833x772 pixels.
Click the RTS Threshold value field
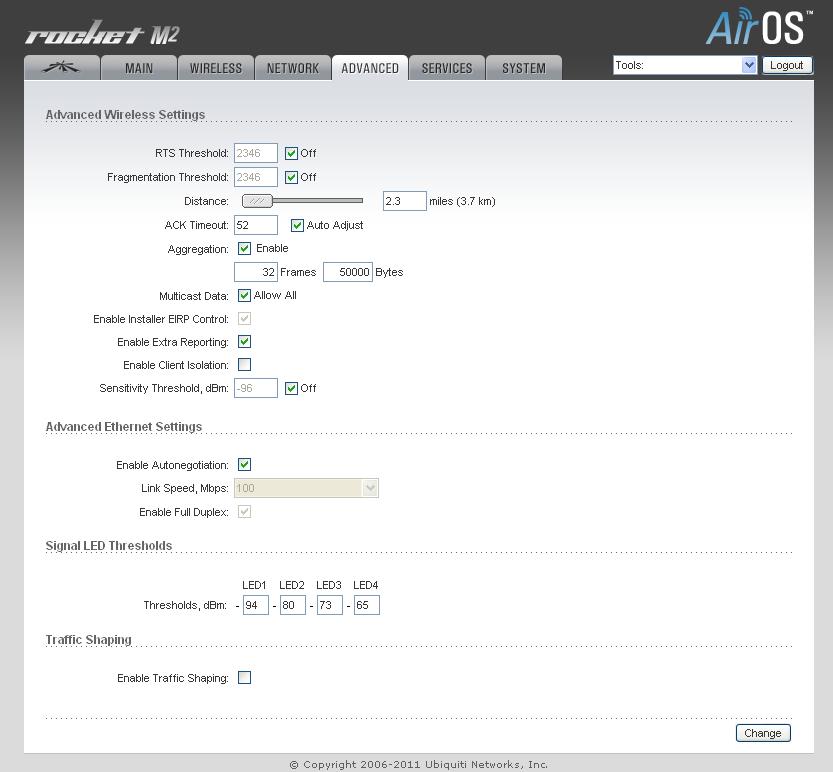tap(256, 153)
